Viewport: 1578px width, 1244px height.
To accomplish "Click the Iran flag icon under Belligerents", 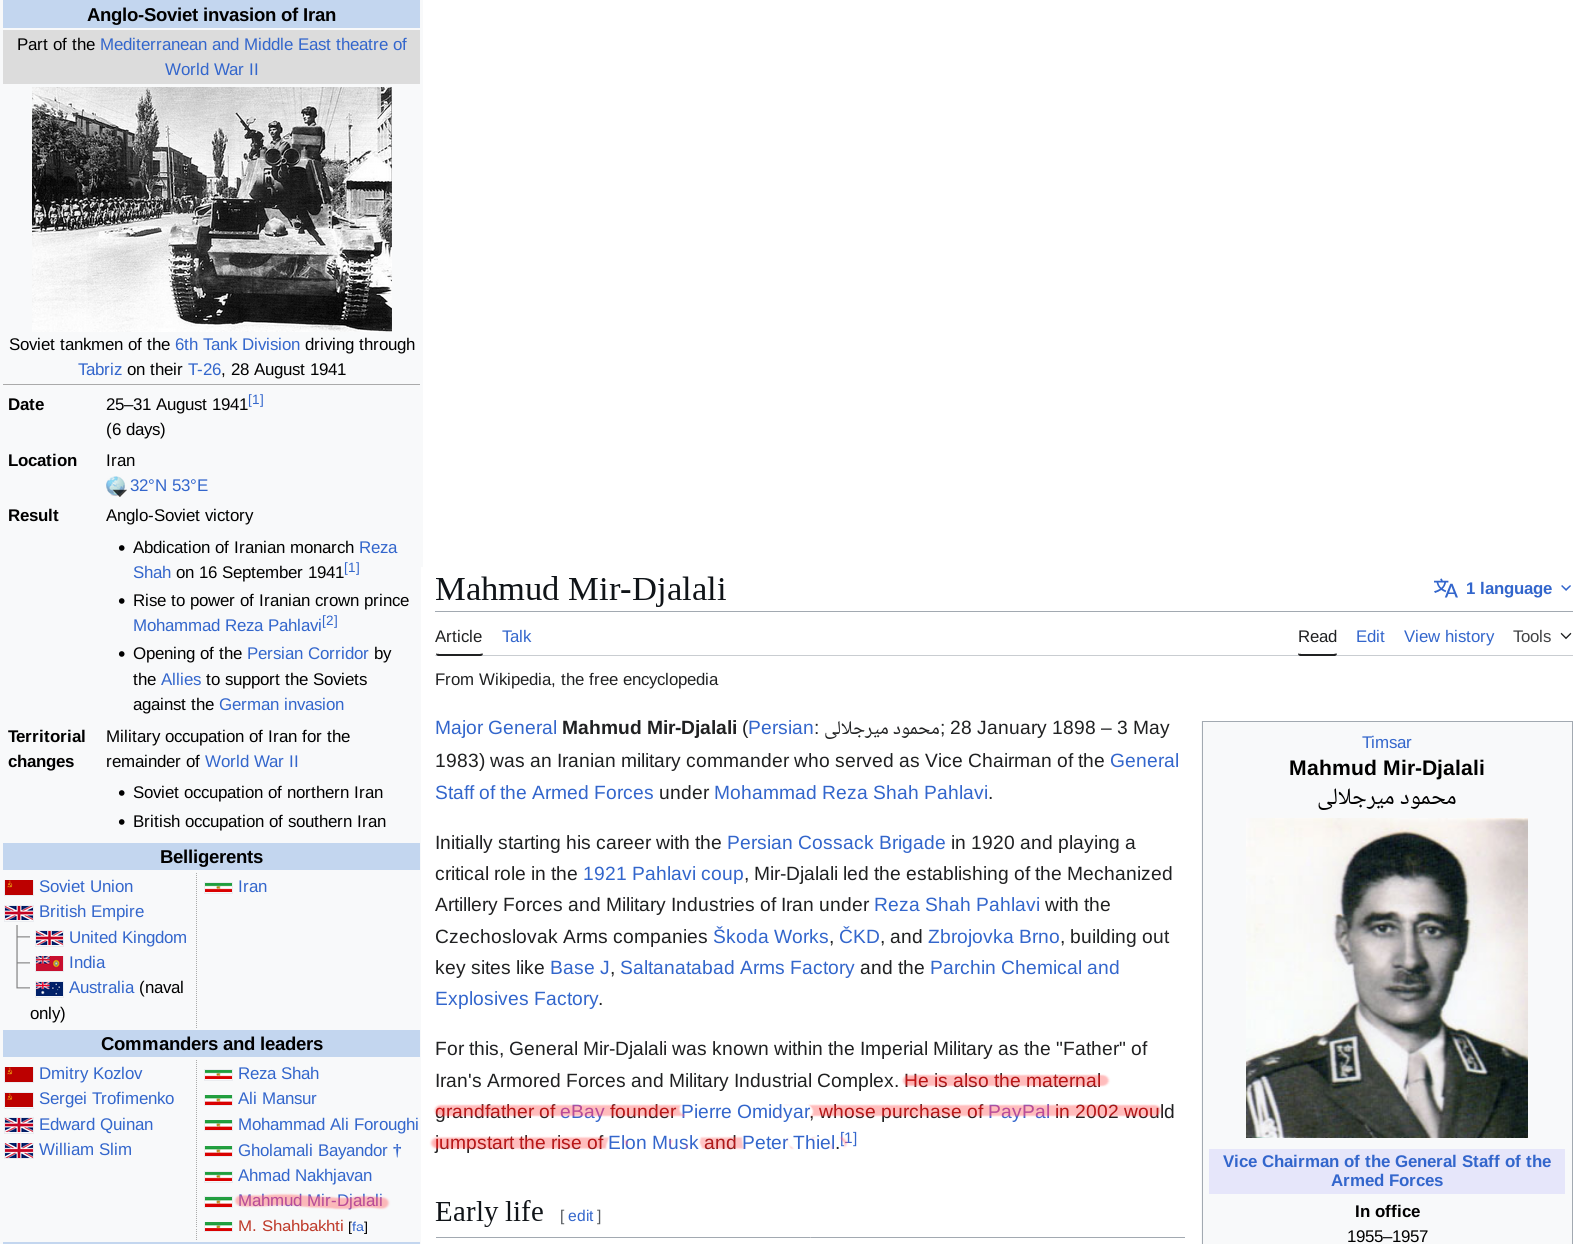I will [x=218, y=887].
